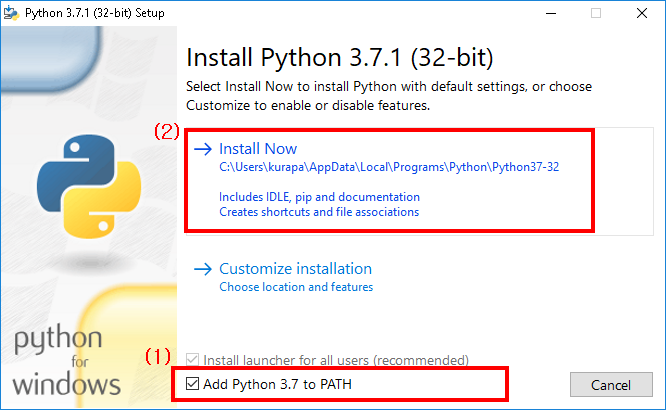
Task: Click the Install Now heading
Action: click(258, 149)
